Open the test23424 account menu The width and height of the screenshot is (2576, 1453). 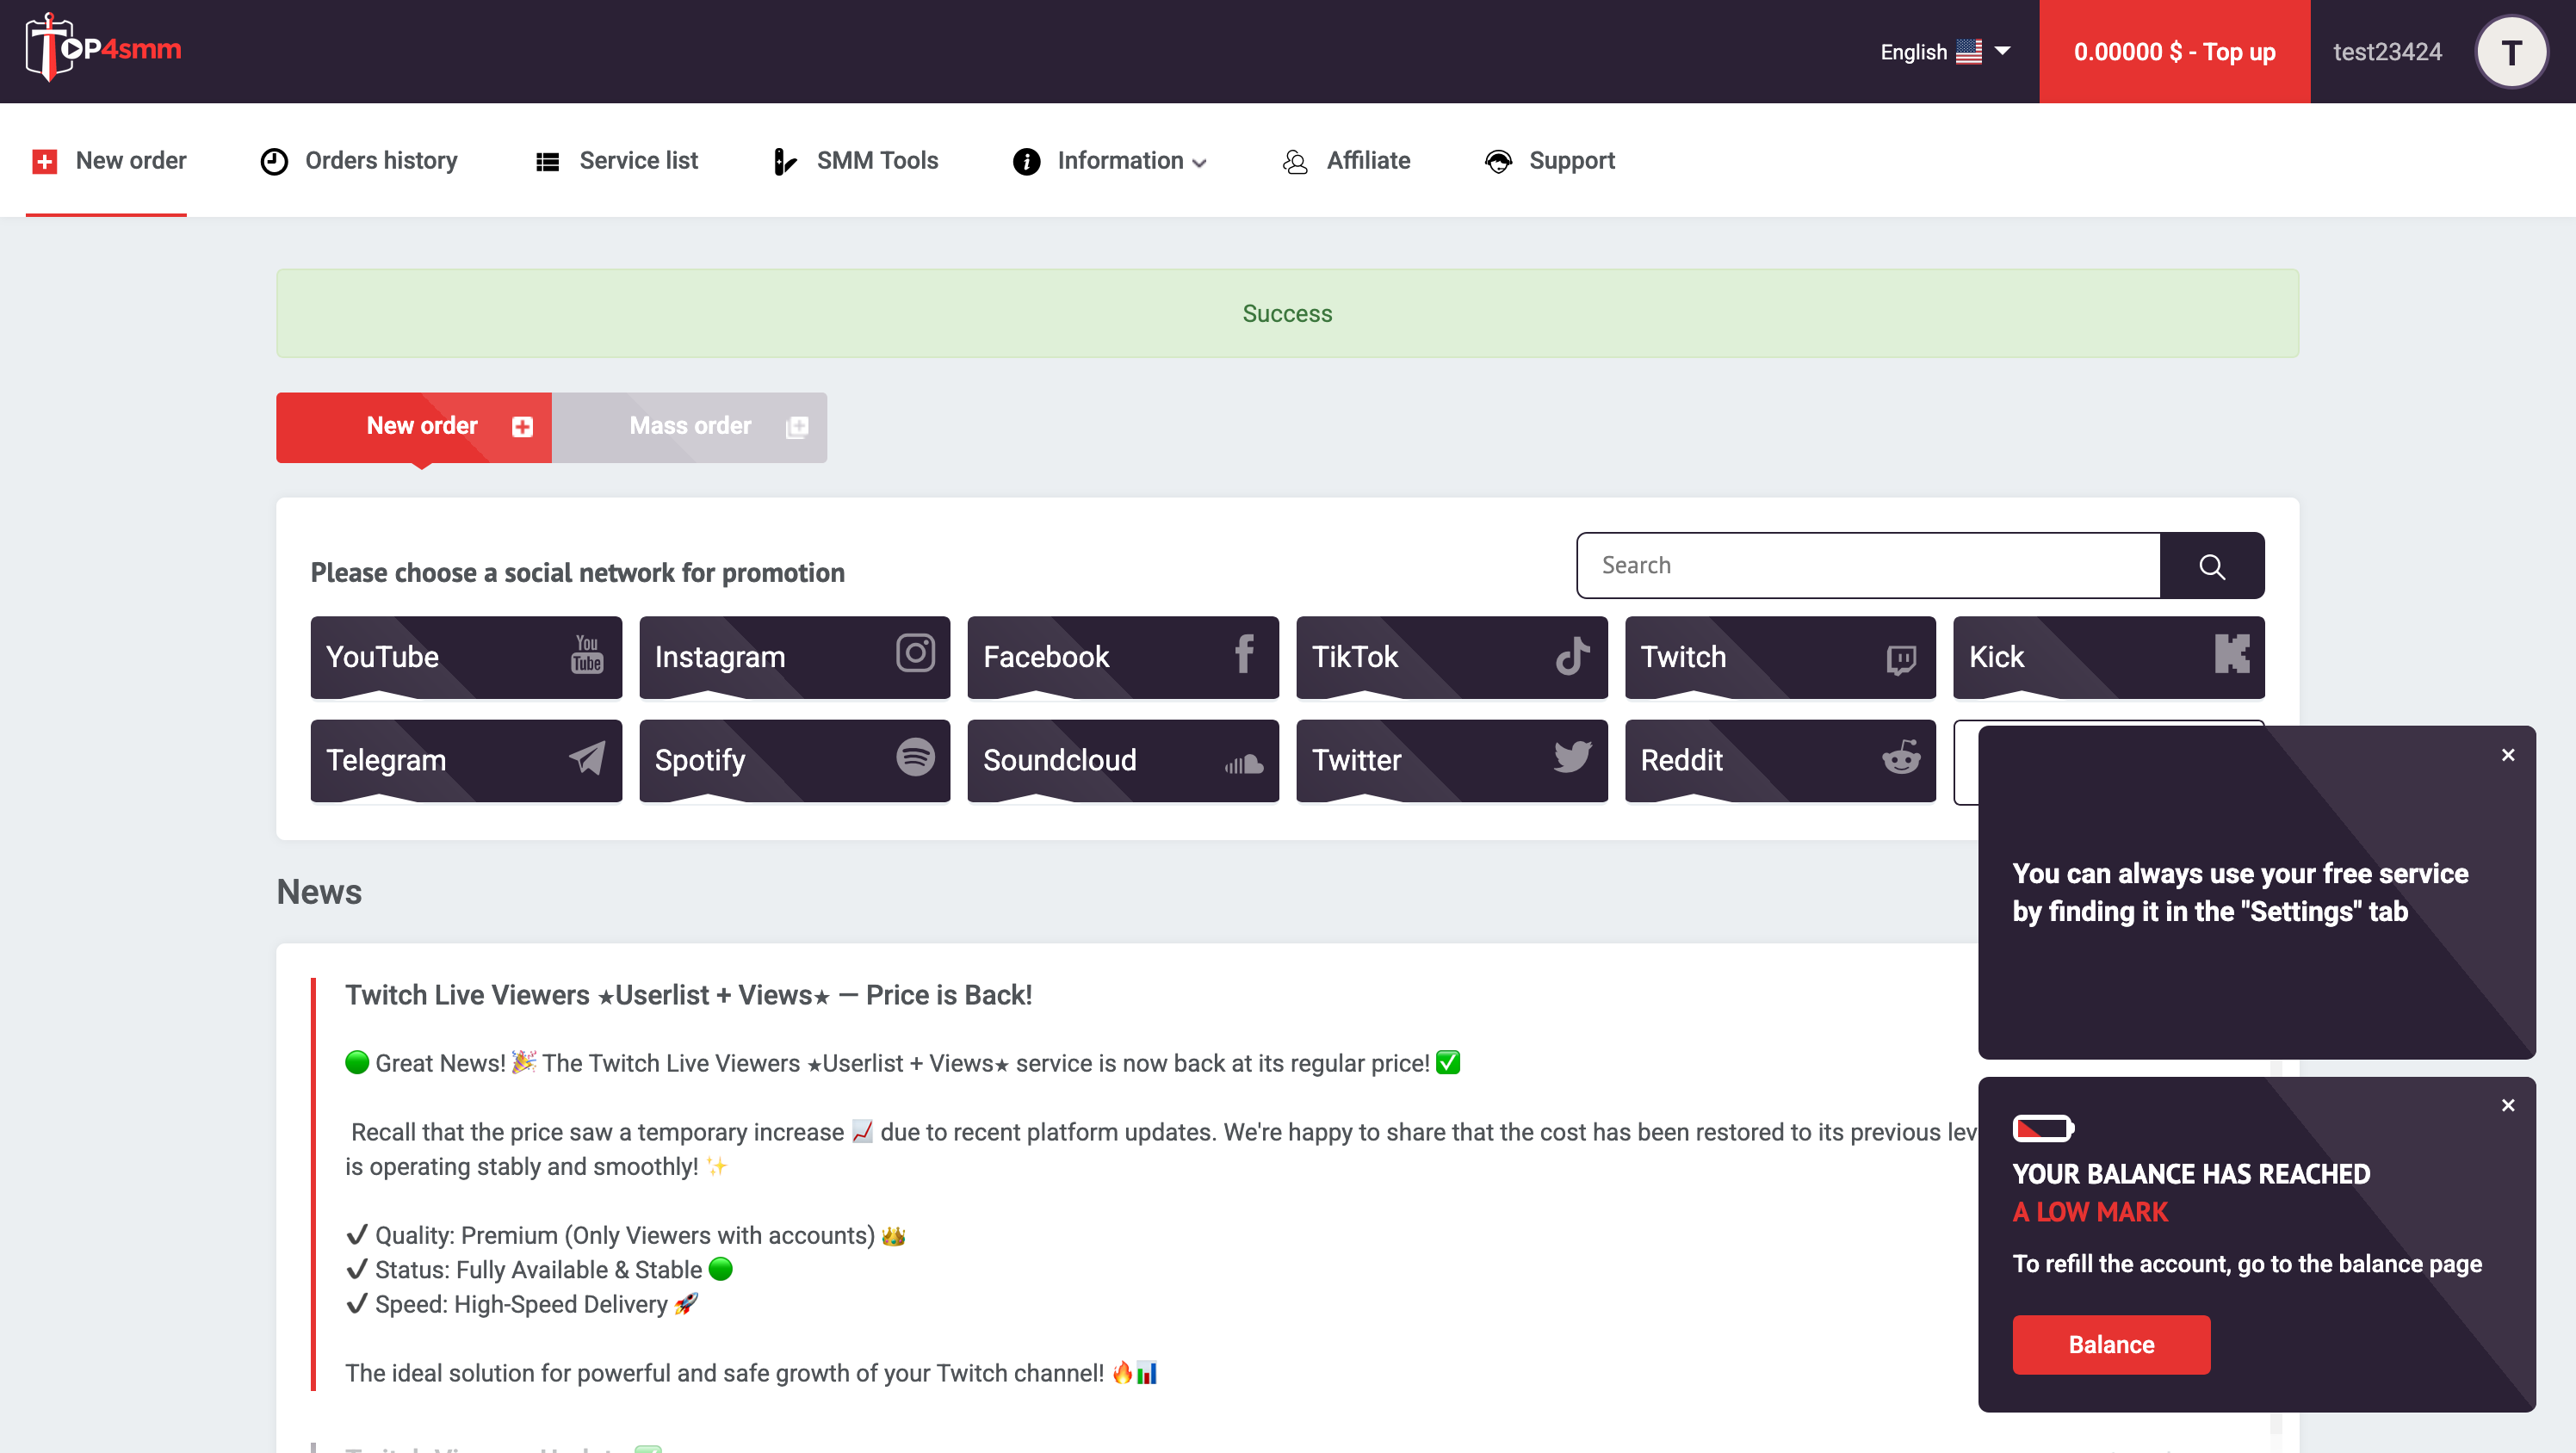[2387, 52]
